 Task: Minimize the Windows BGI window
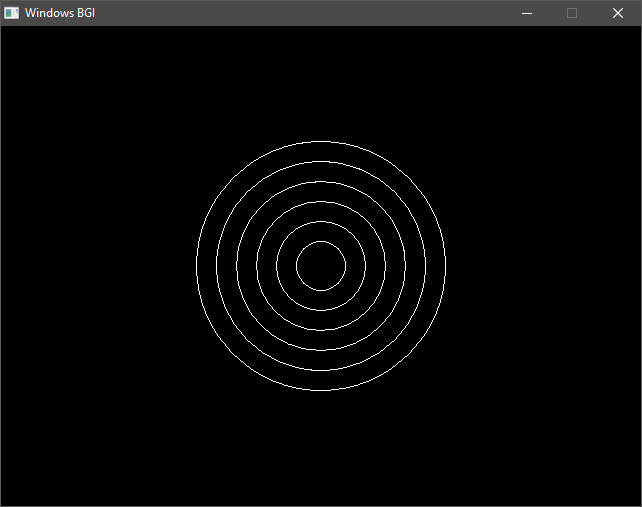tap(527, 13)
